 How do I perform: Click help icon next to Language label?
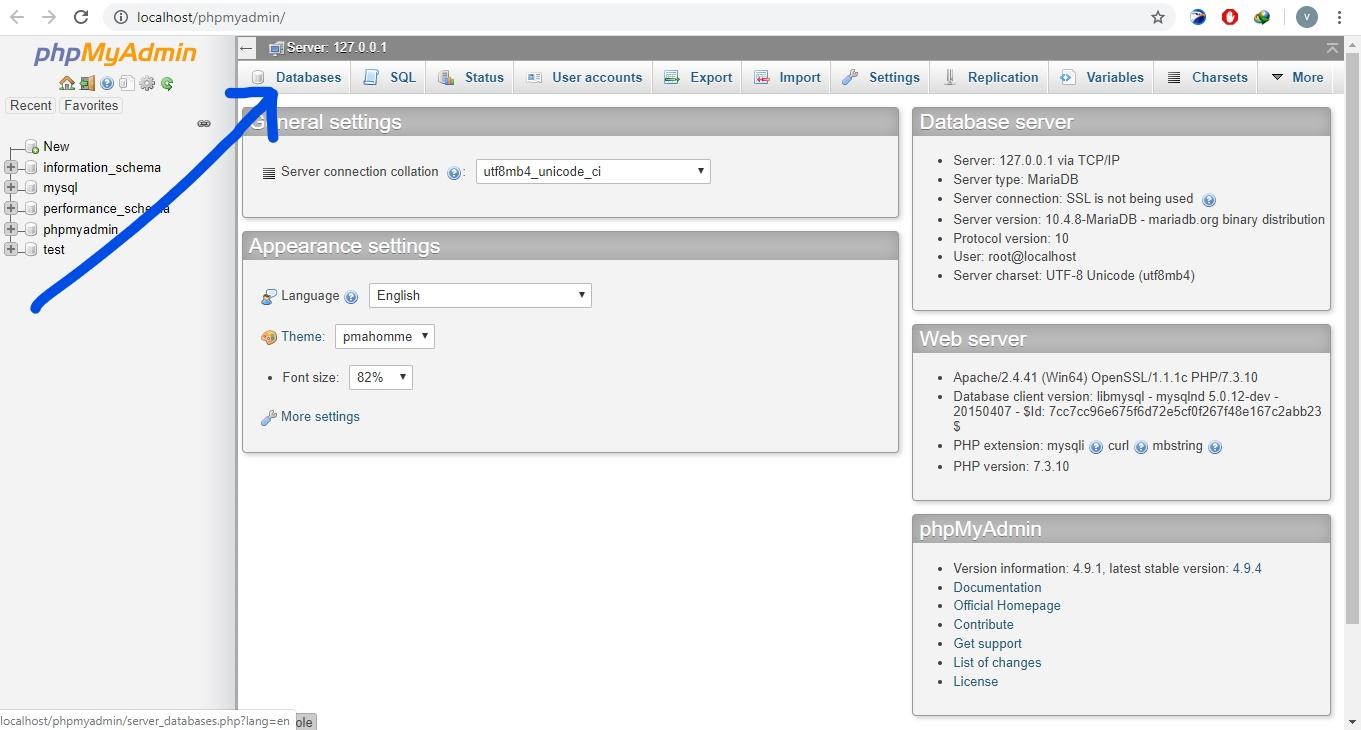click(x=351, y=297)
